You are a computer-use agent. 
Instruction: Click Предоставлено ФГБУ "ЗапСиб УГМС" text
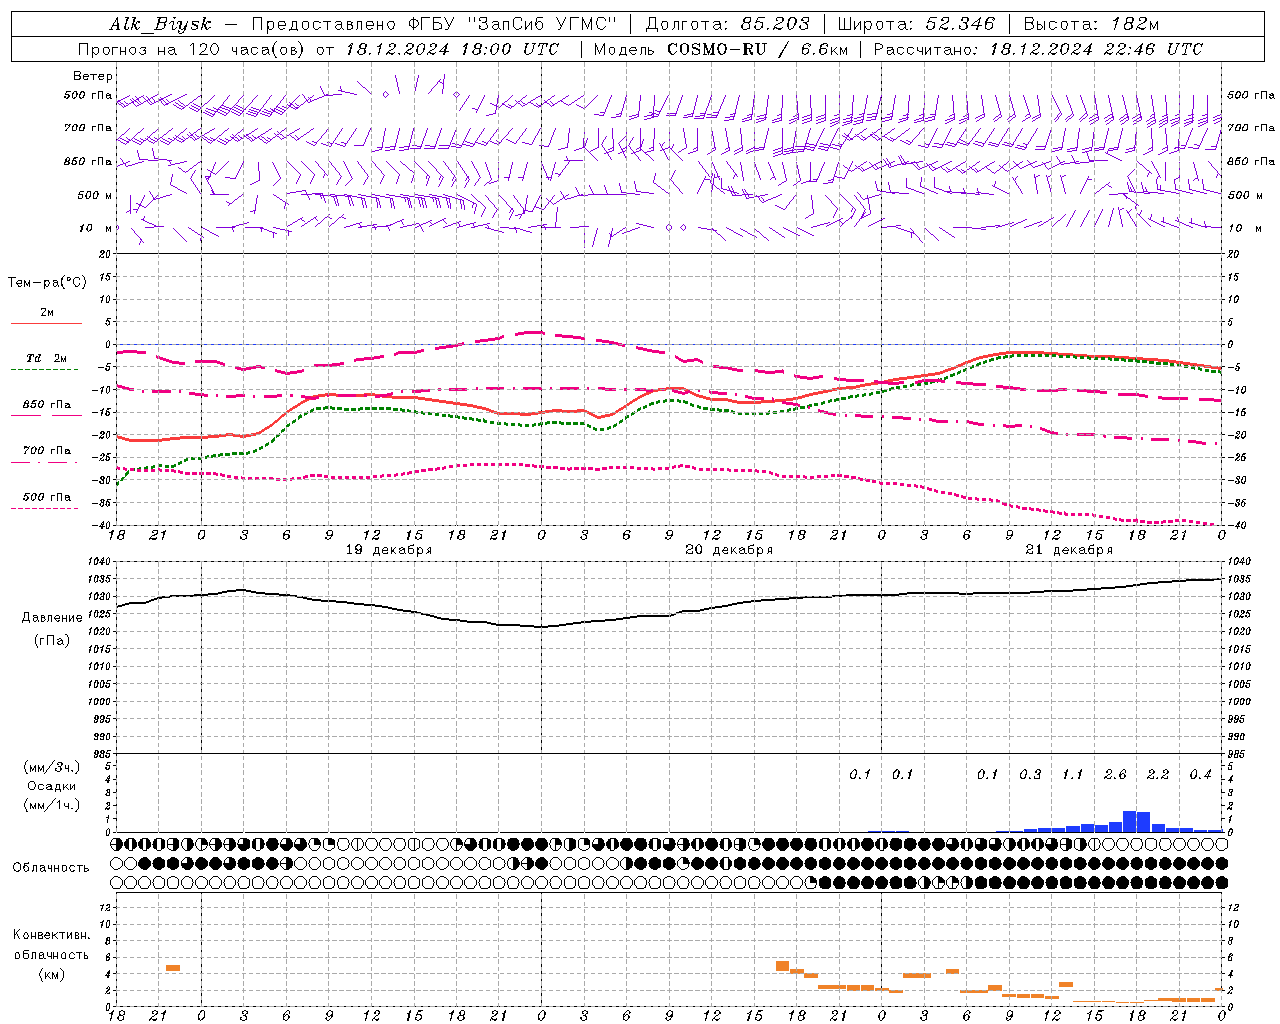click(434, 25)
